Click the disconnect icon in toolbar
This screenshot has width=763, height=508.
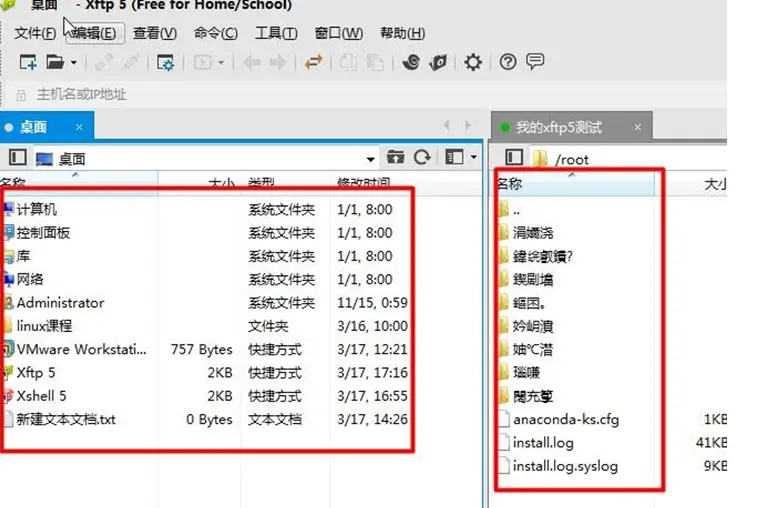pyautogui.click(x=130, y=62)
